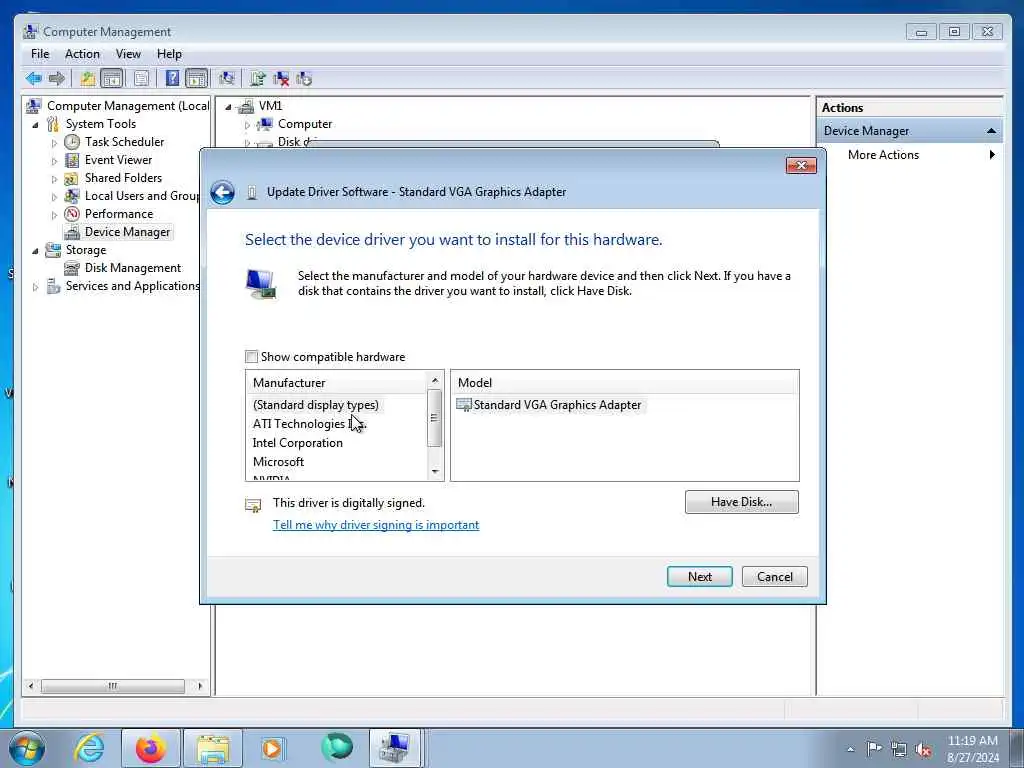The height and width of the screenshot is (768, 1024).
Task: Select 'Intel Corporation' manufacturer
Action: point(297,443)
